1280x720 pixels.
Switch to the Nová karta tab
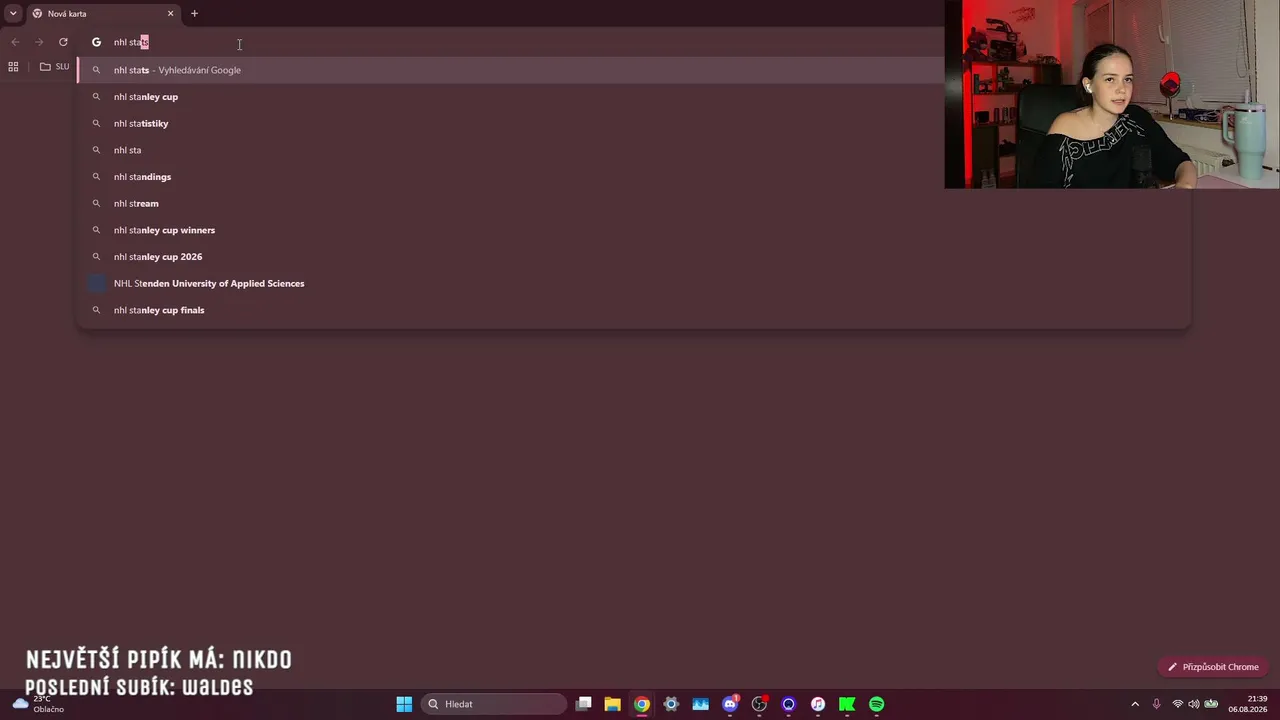coord(103,14)
